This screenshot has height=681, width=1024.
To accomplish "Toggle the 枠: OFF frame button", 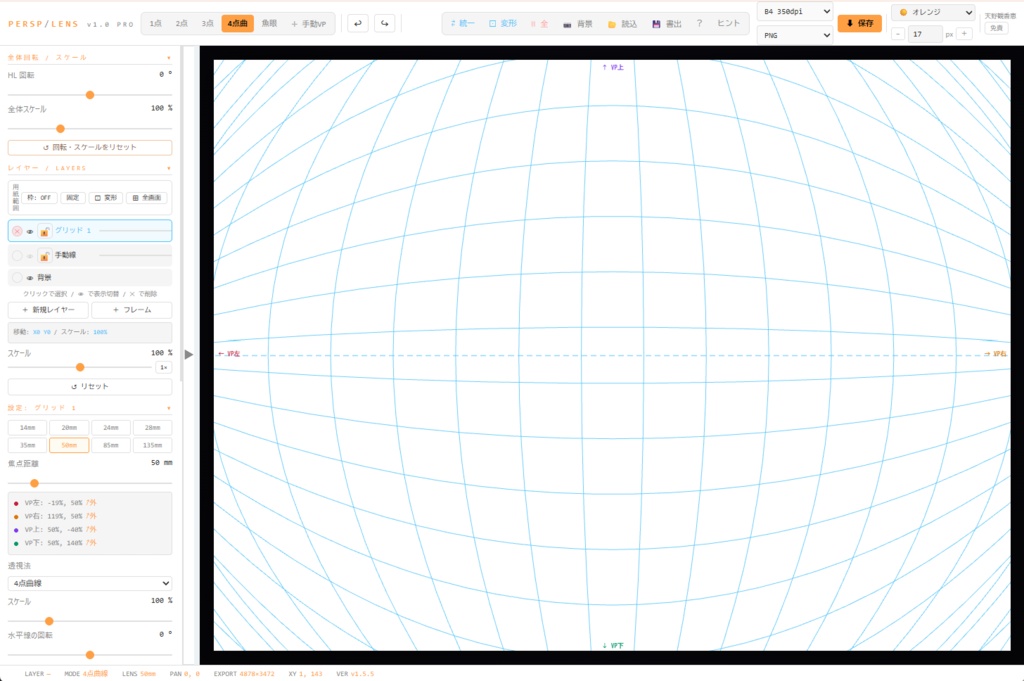I will coord(39,198).
